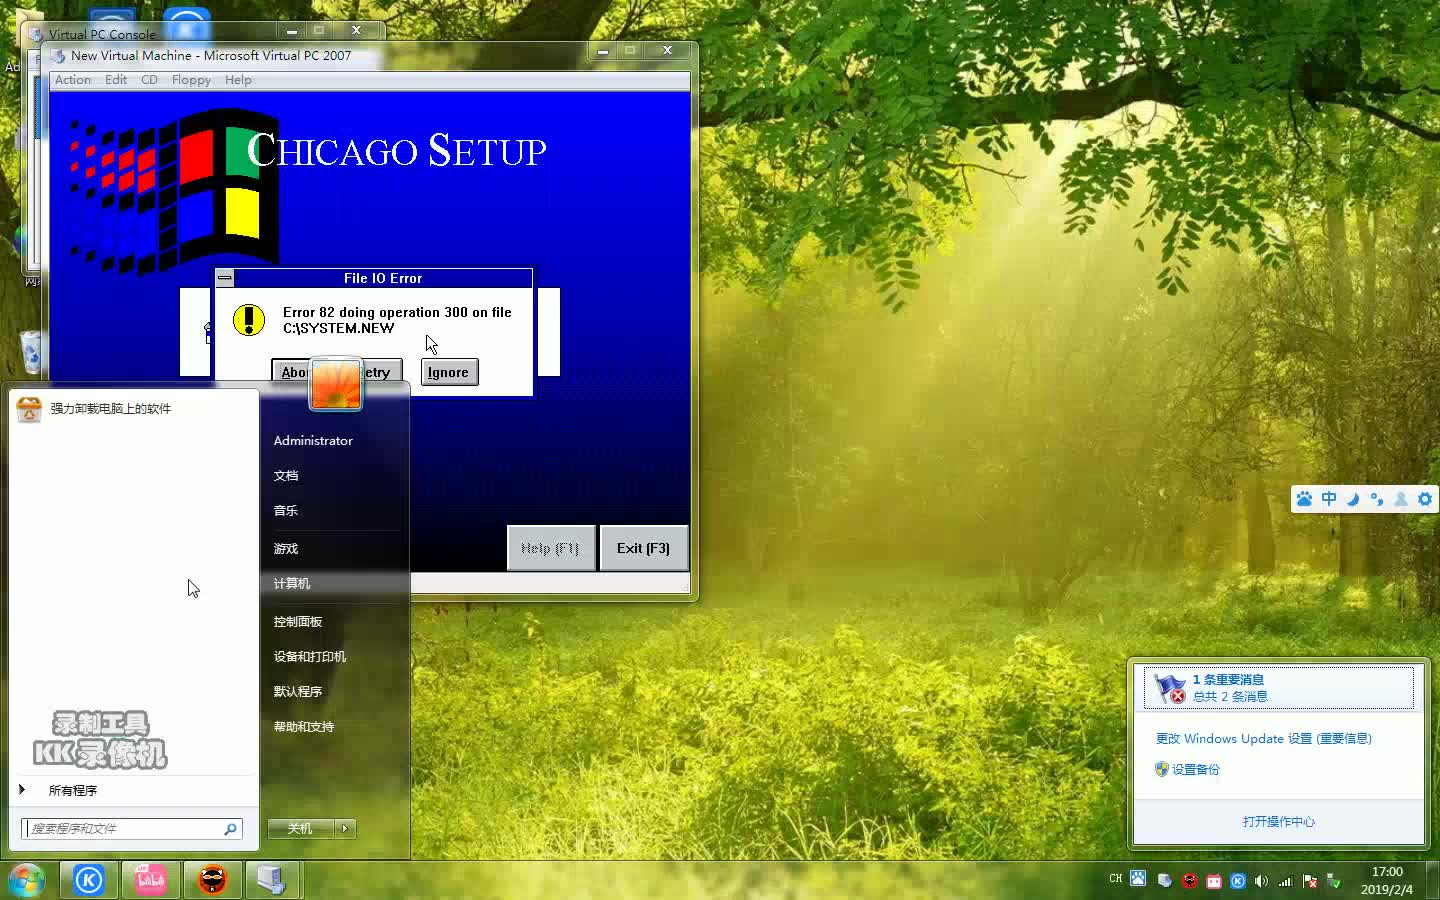This screenshot has height=900, width=1440.
Task: Open 文档 from the Start menu
Action: [286, 476]
